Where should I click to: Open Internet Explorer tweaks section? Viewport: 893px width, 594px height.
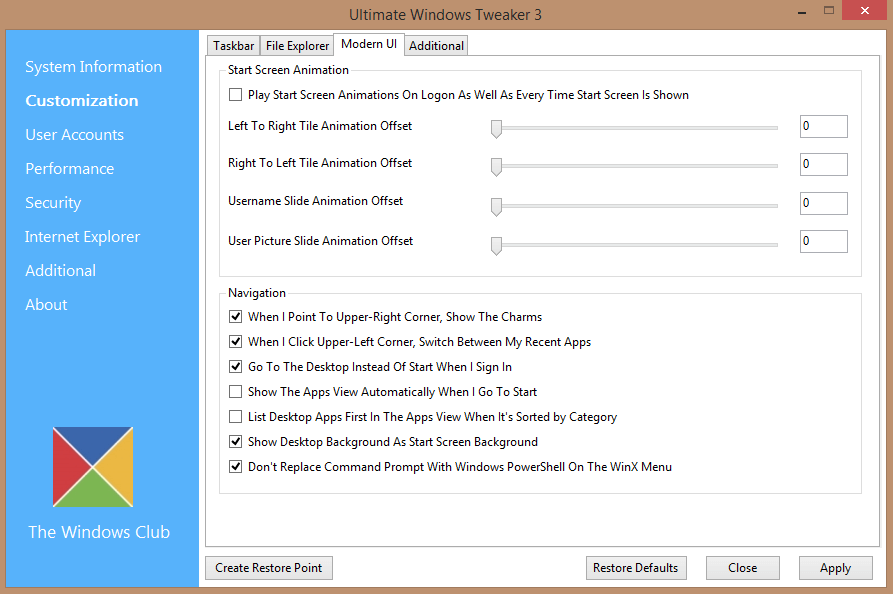[83, 237]
